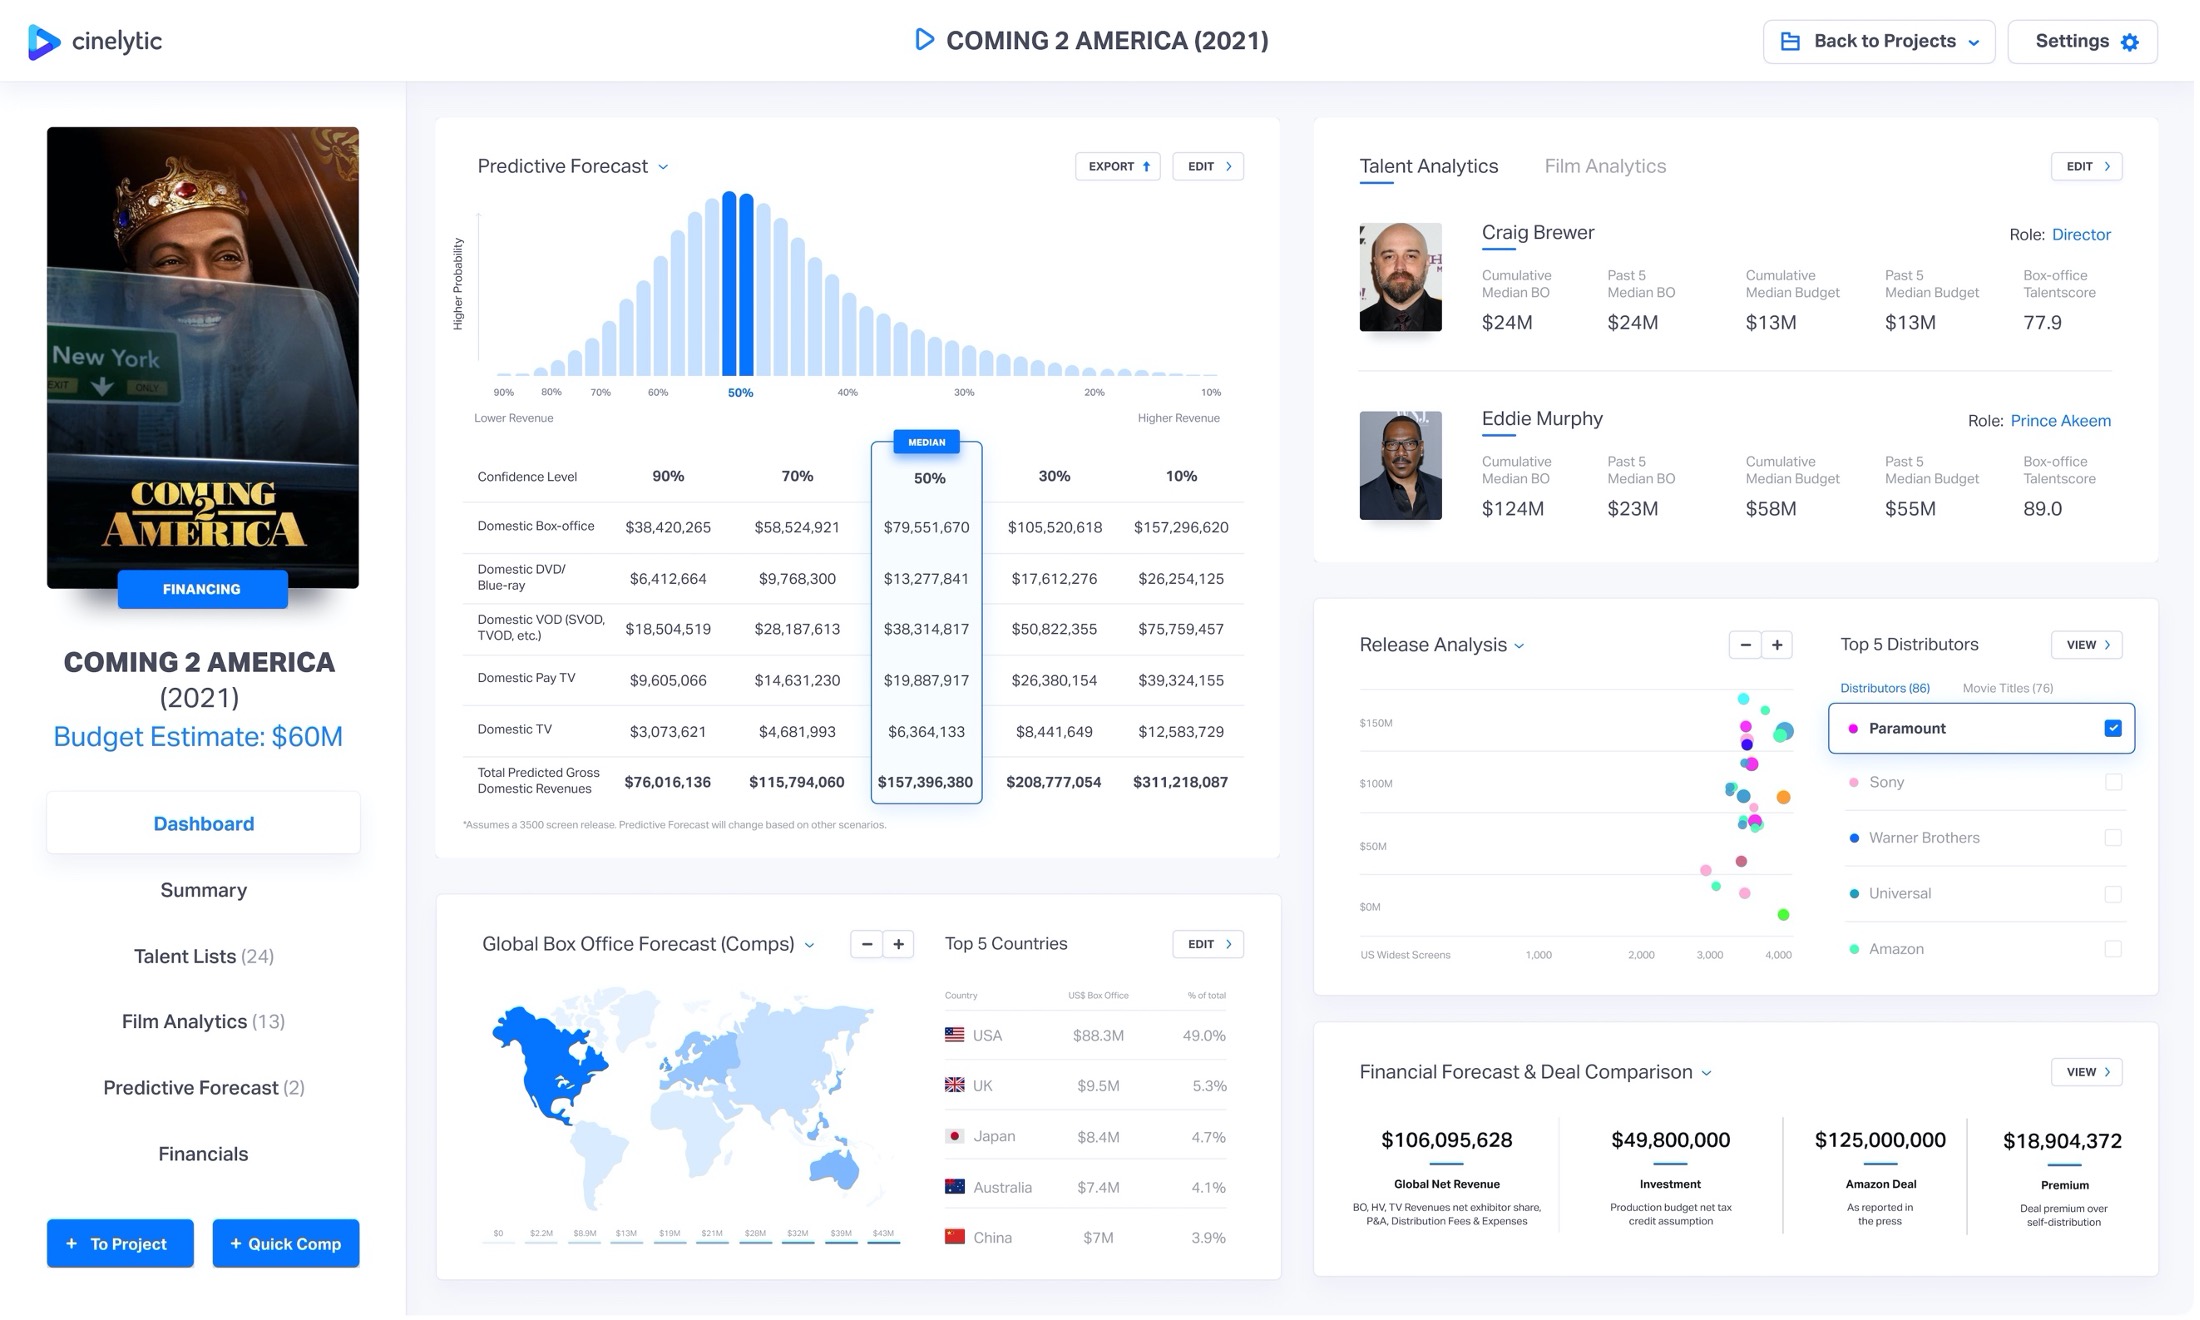The image size is (2200, 1320).
Task: Click the Quick Comp button
Action: pos(286,1243)
